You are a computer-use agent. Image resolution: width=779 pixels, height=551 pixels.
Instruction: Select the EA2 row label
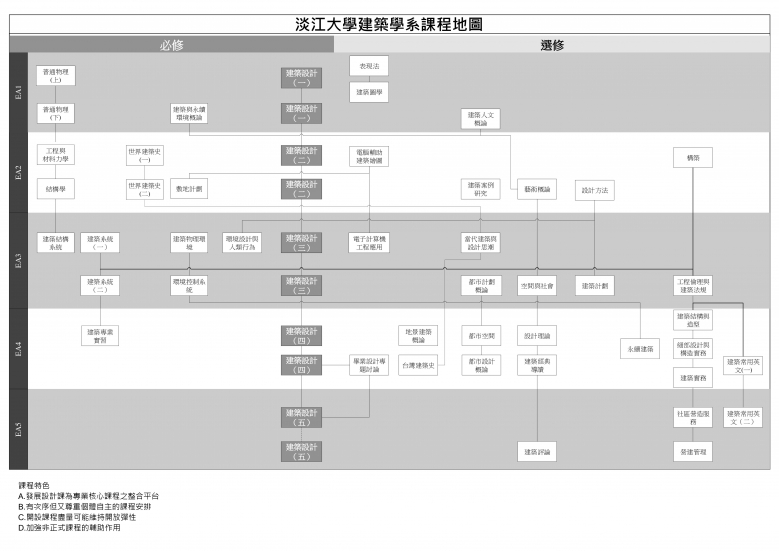coord(18,172)
